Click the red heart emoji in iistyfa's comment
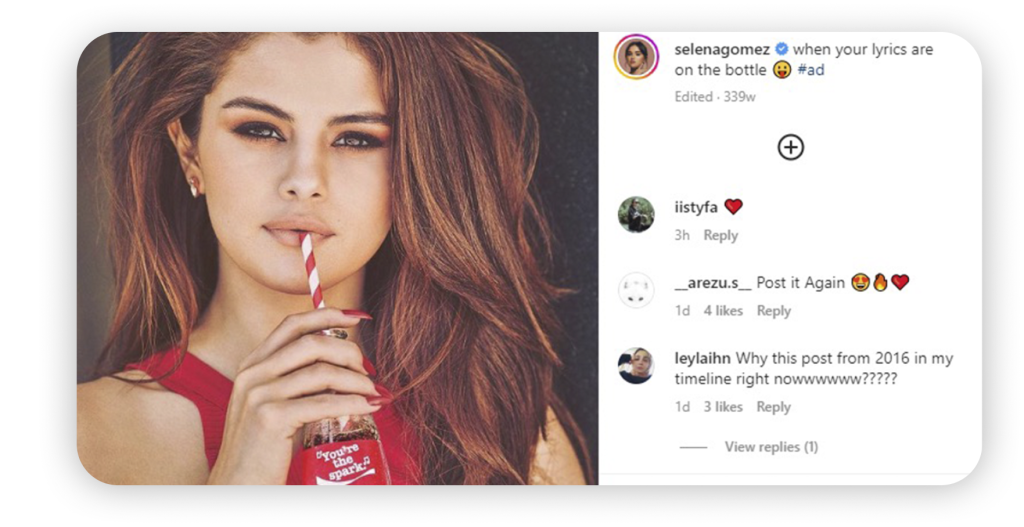The width and height of the screenshot is (1024, 527). [x=733, y=207]
